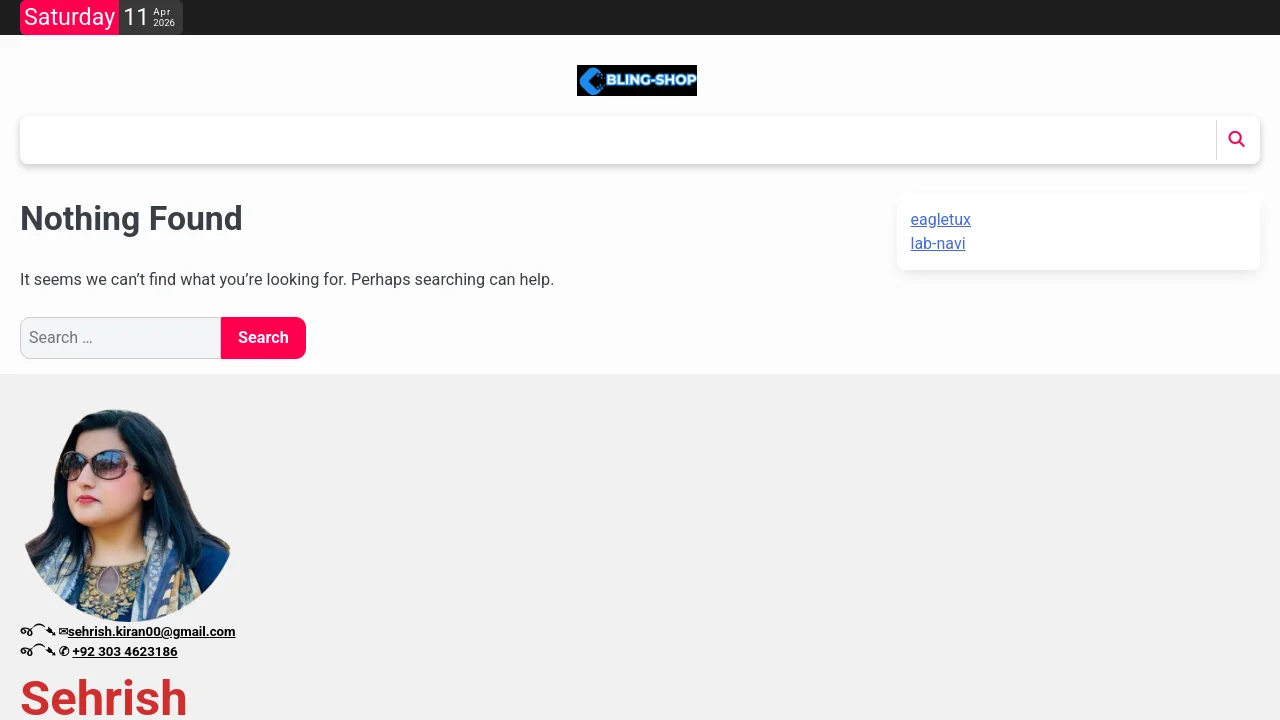The height and width of the screenshot is (720, 1280).
Task: Click the Bling-Shop logo
Action: tap(636, 81)
